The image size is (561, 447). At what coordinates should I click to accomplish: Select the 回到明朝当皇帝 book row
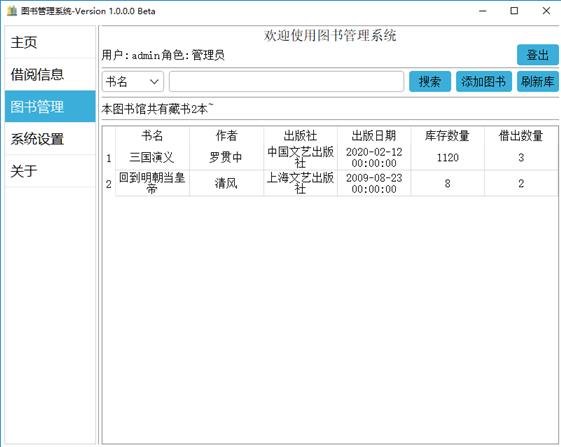pos(336,183)
